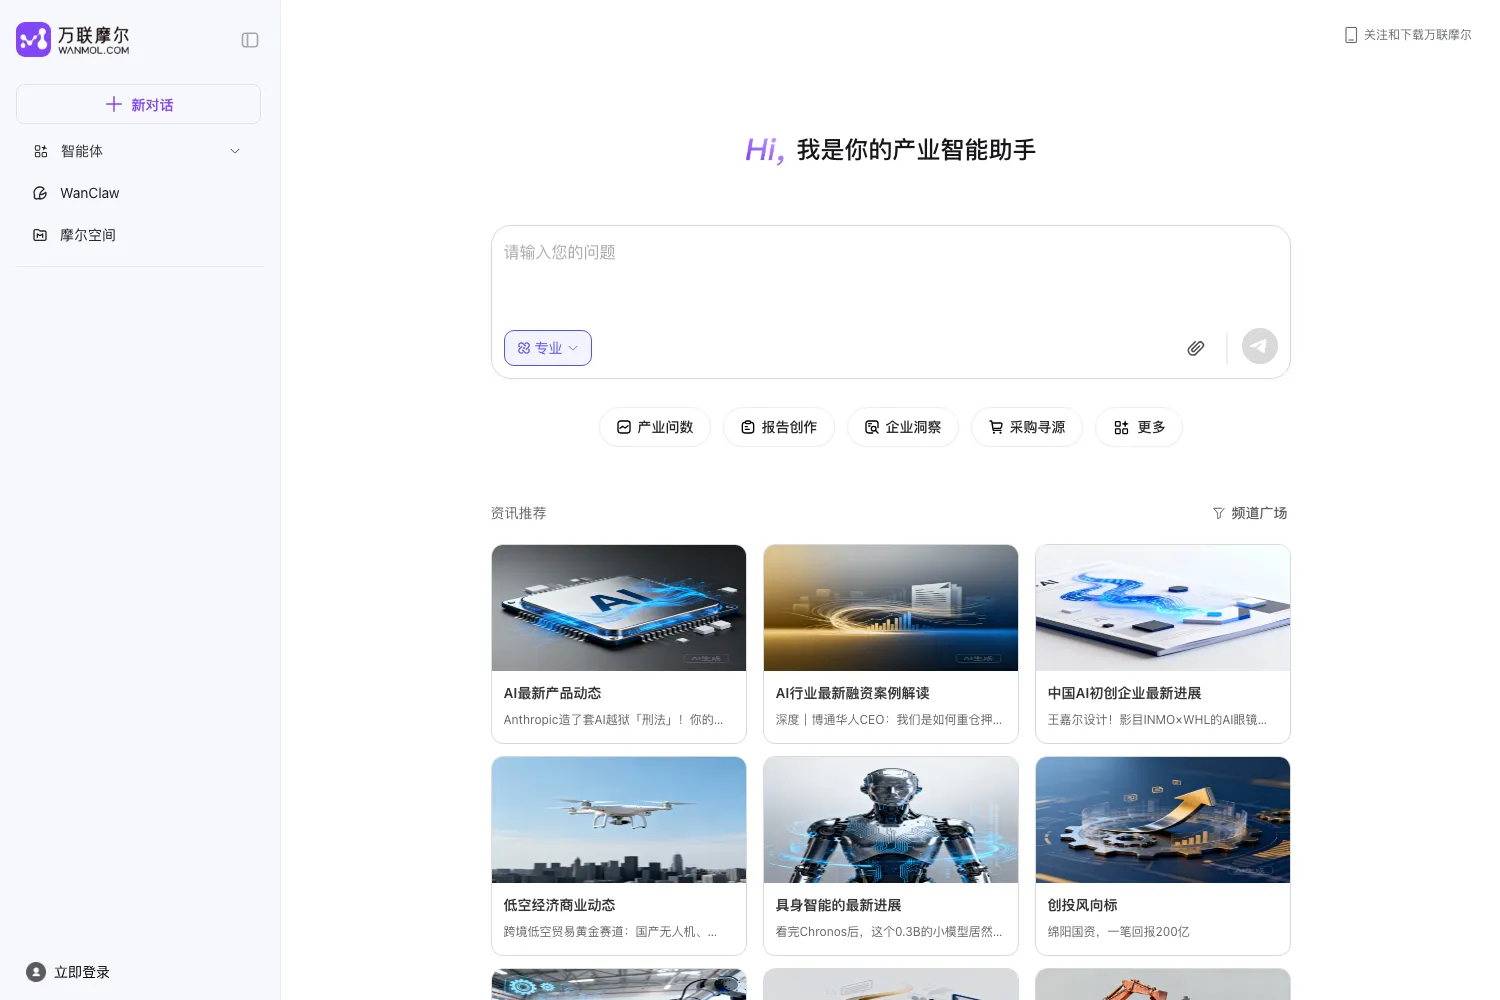The width and height of the screenshot is (1500, 1000).
Task: Click the 跨境低空贸易黄金赛道 headline
Action: pos(610,932)
